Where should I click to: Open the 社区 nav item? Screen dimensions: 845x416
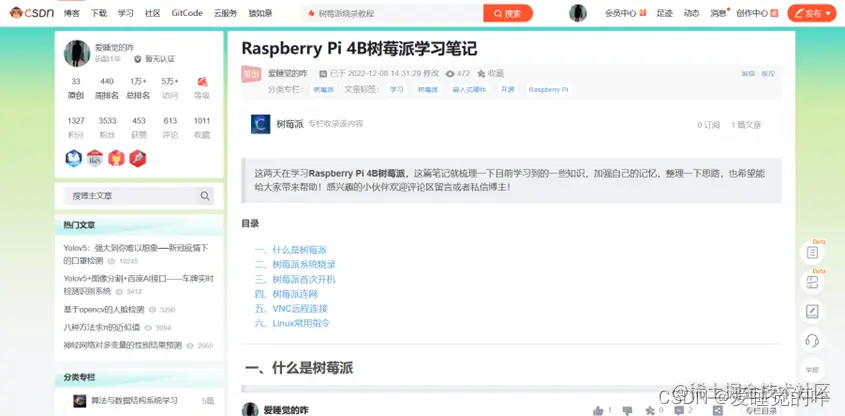point(153,13)
